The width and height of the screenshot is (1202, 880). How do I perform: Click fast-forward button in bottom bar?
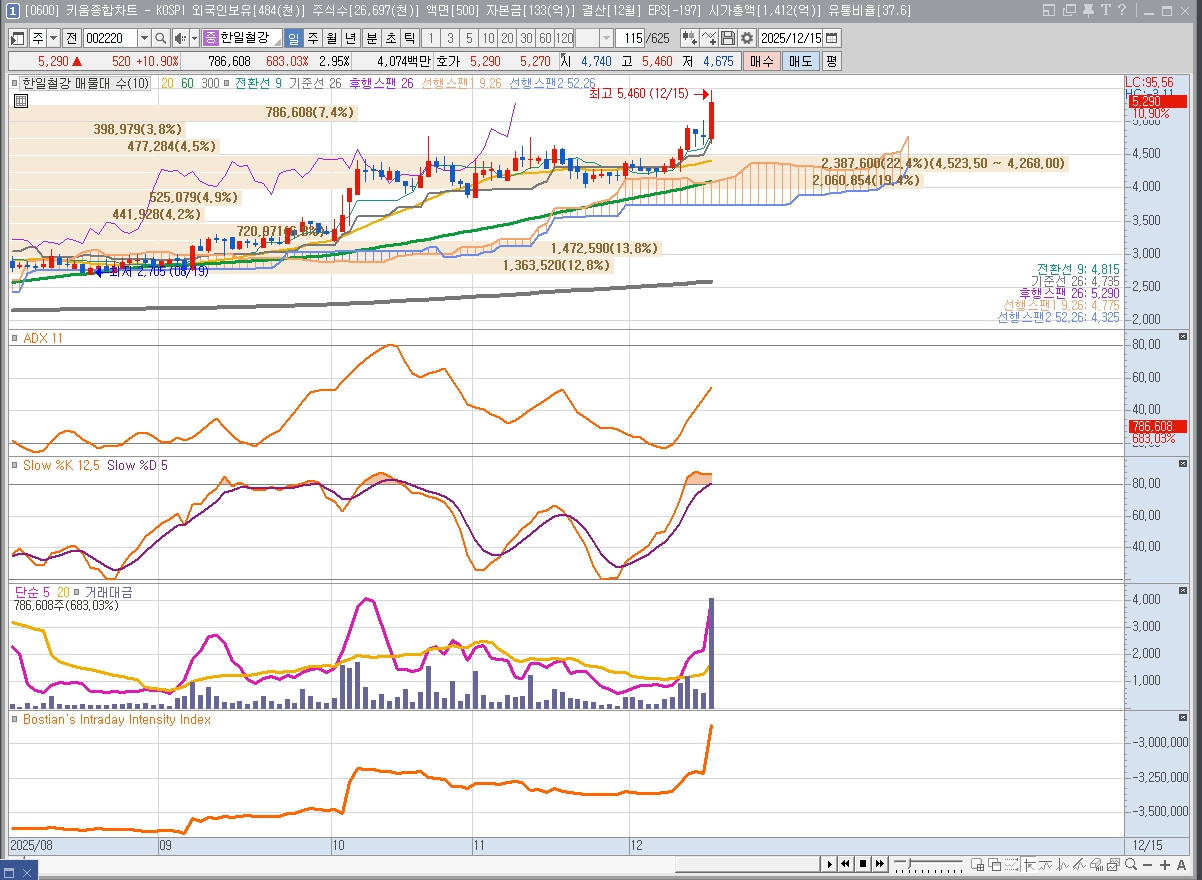[x=880, y=864]
